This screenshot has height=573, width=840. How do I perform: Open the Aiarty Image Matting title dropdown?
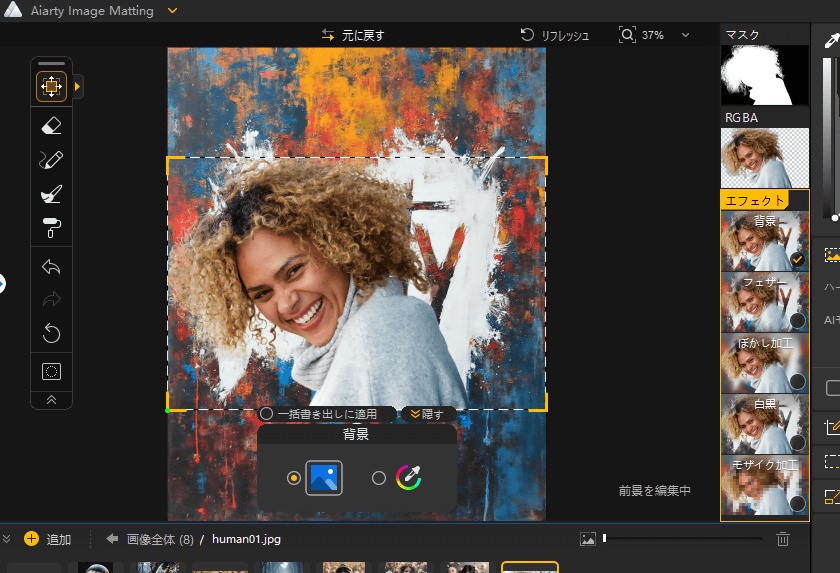[173, 11]
